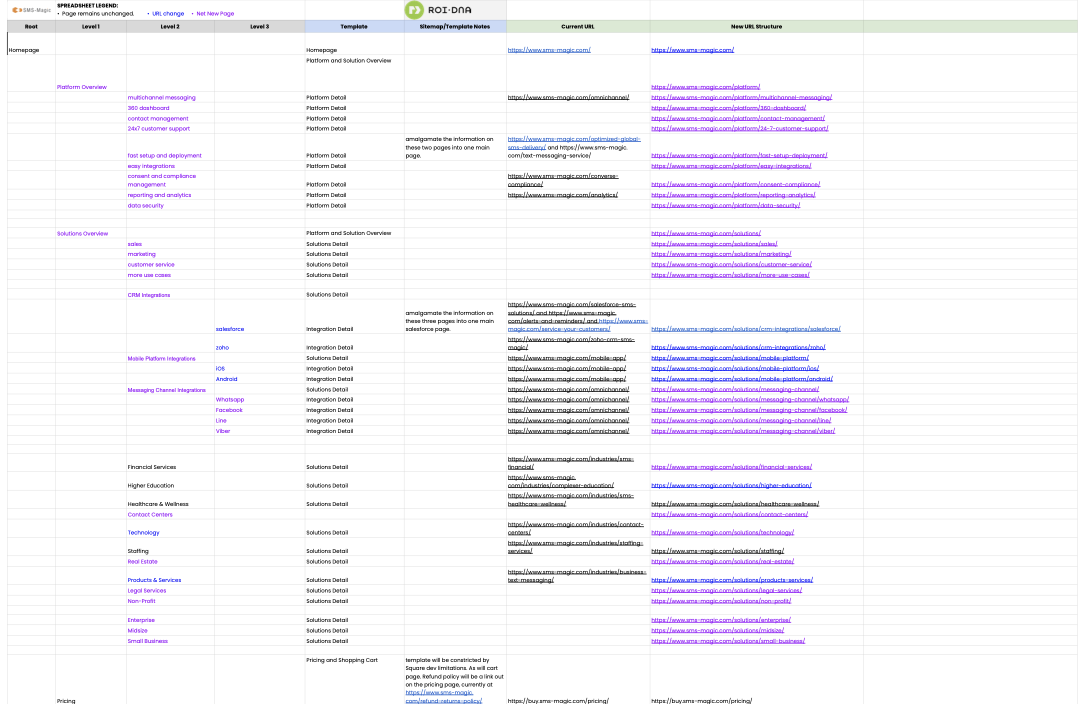Select the Template column header
The width and height of the screenshot is (1080, 704).
tap(354, 27)
